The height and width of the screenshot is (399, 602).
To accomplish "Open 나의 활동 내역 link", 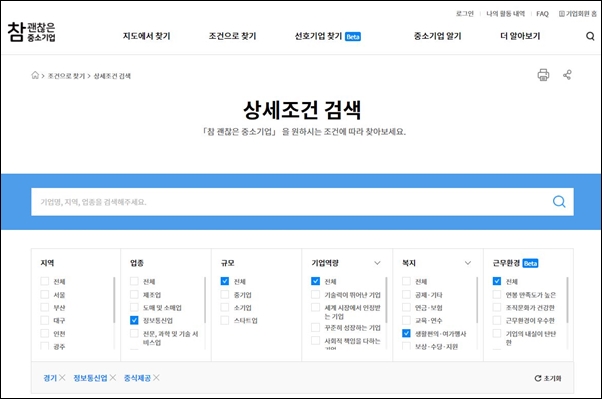I will [505, 14].
